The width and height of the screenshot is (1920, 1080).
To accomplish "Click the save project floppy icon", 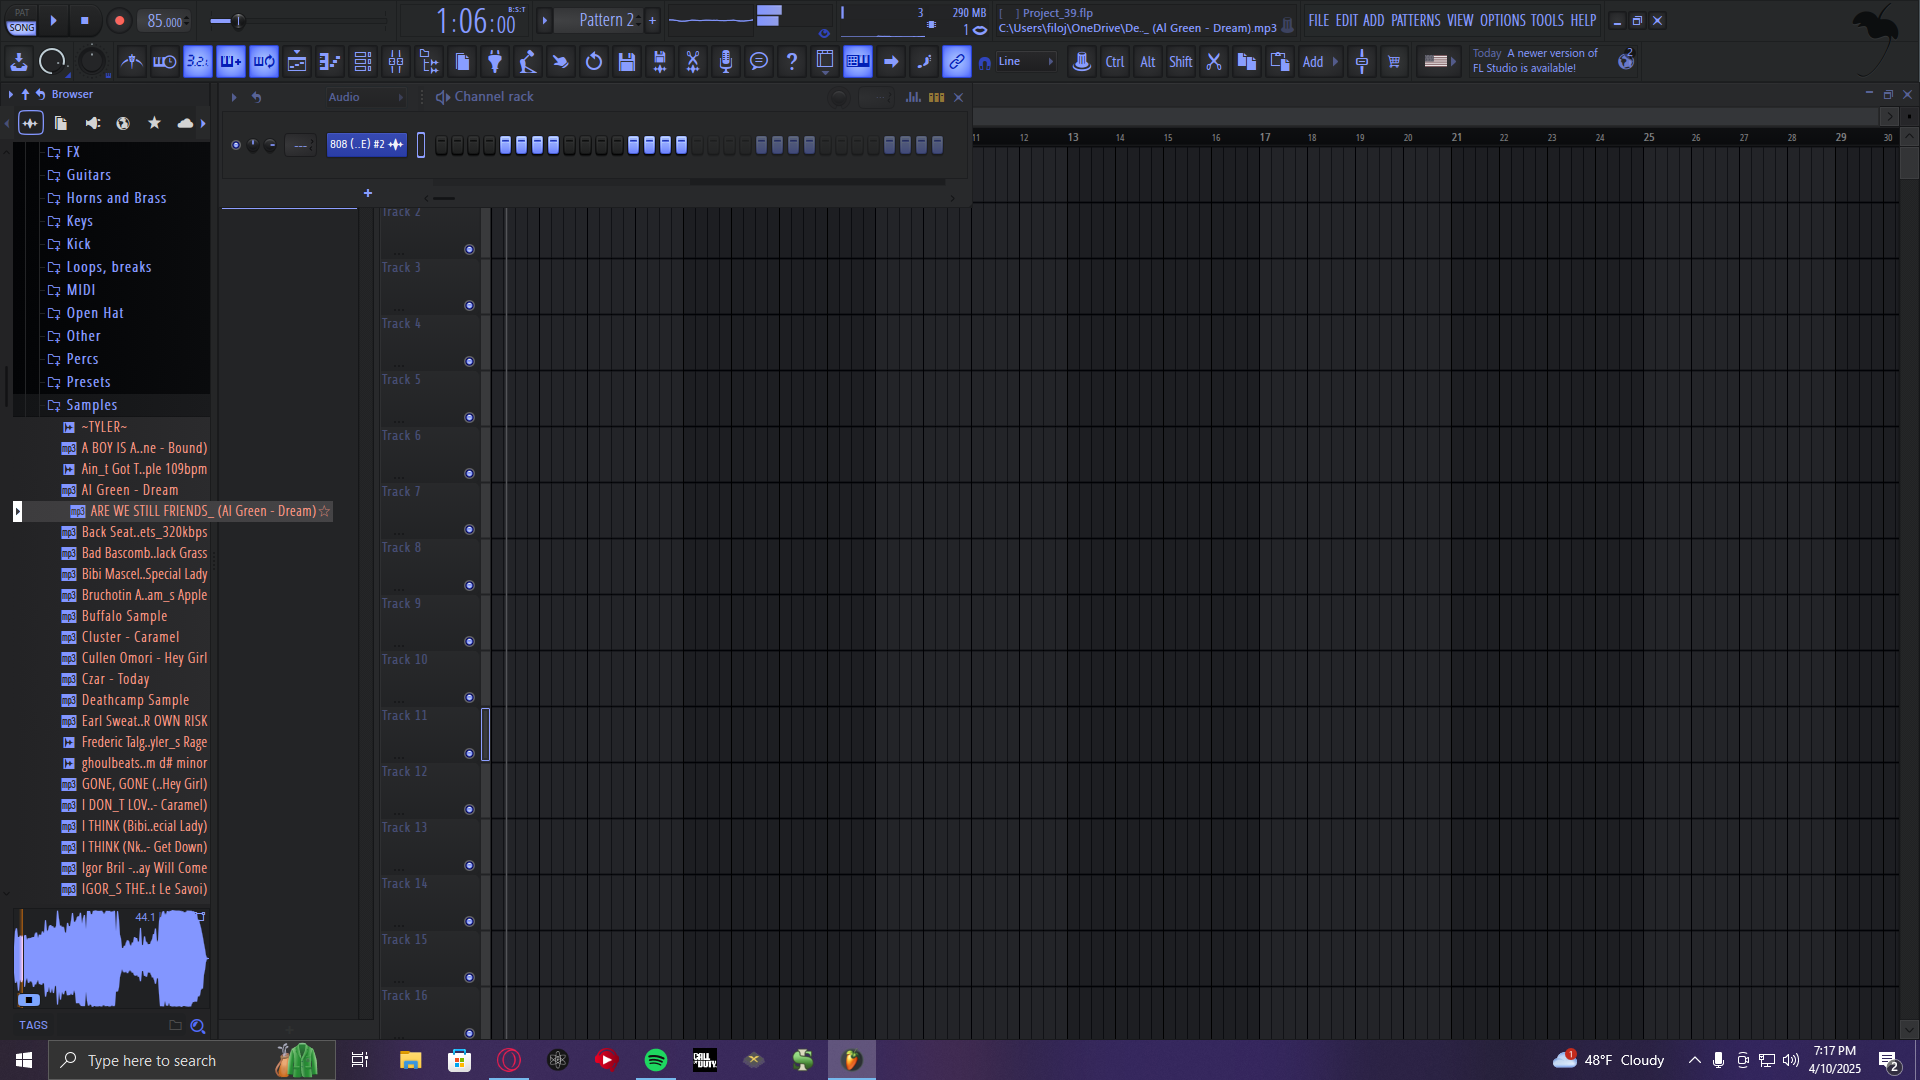I will (x=627, y=62).
